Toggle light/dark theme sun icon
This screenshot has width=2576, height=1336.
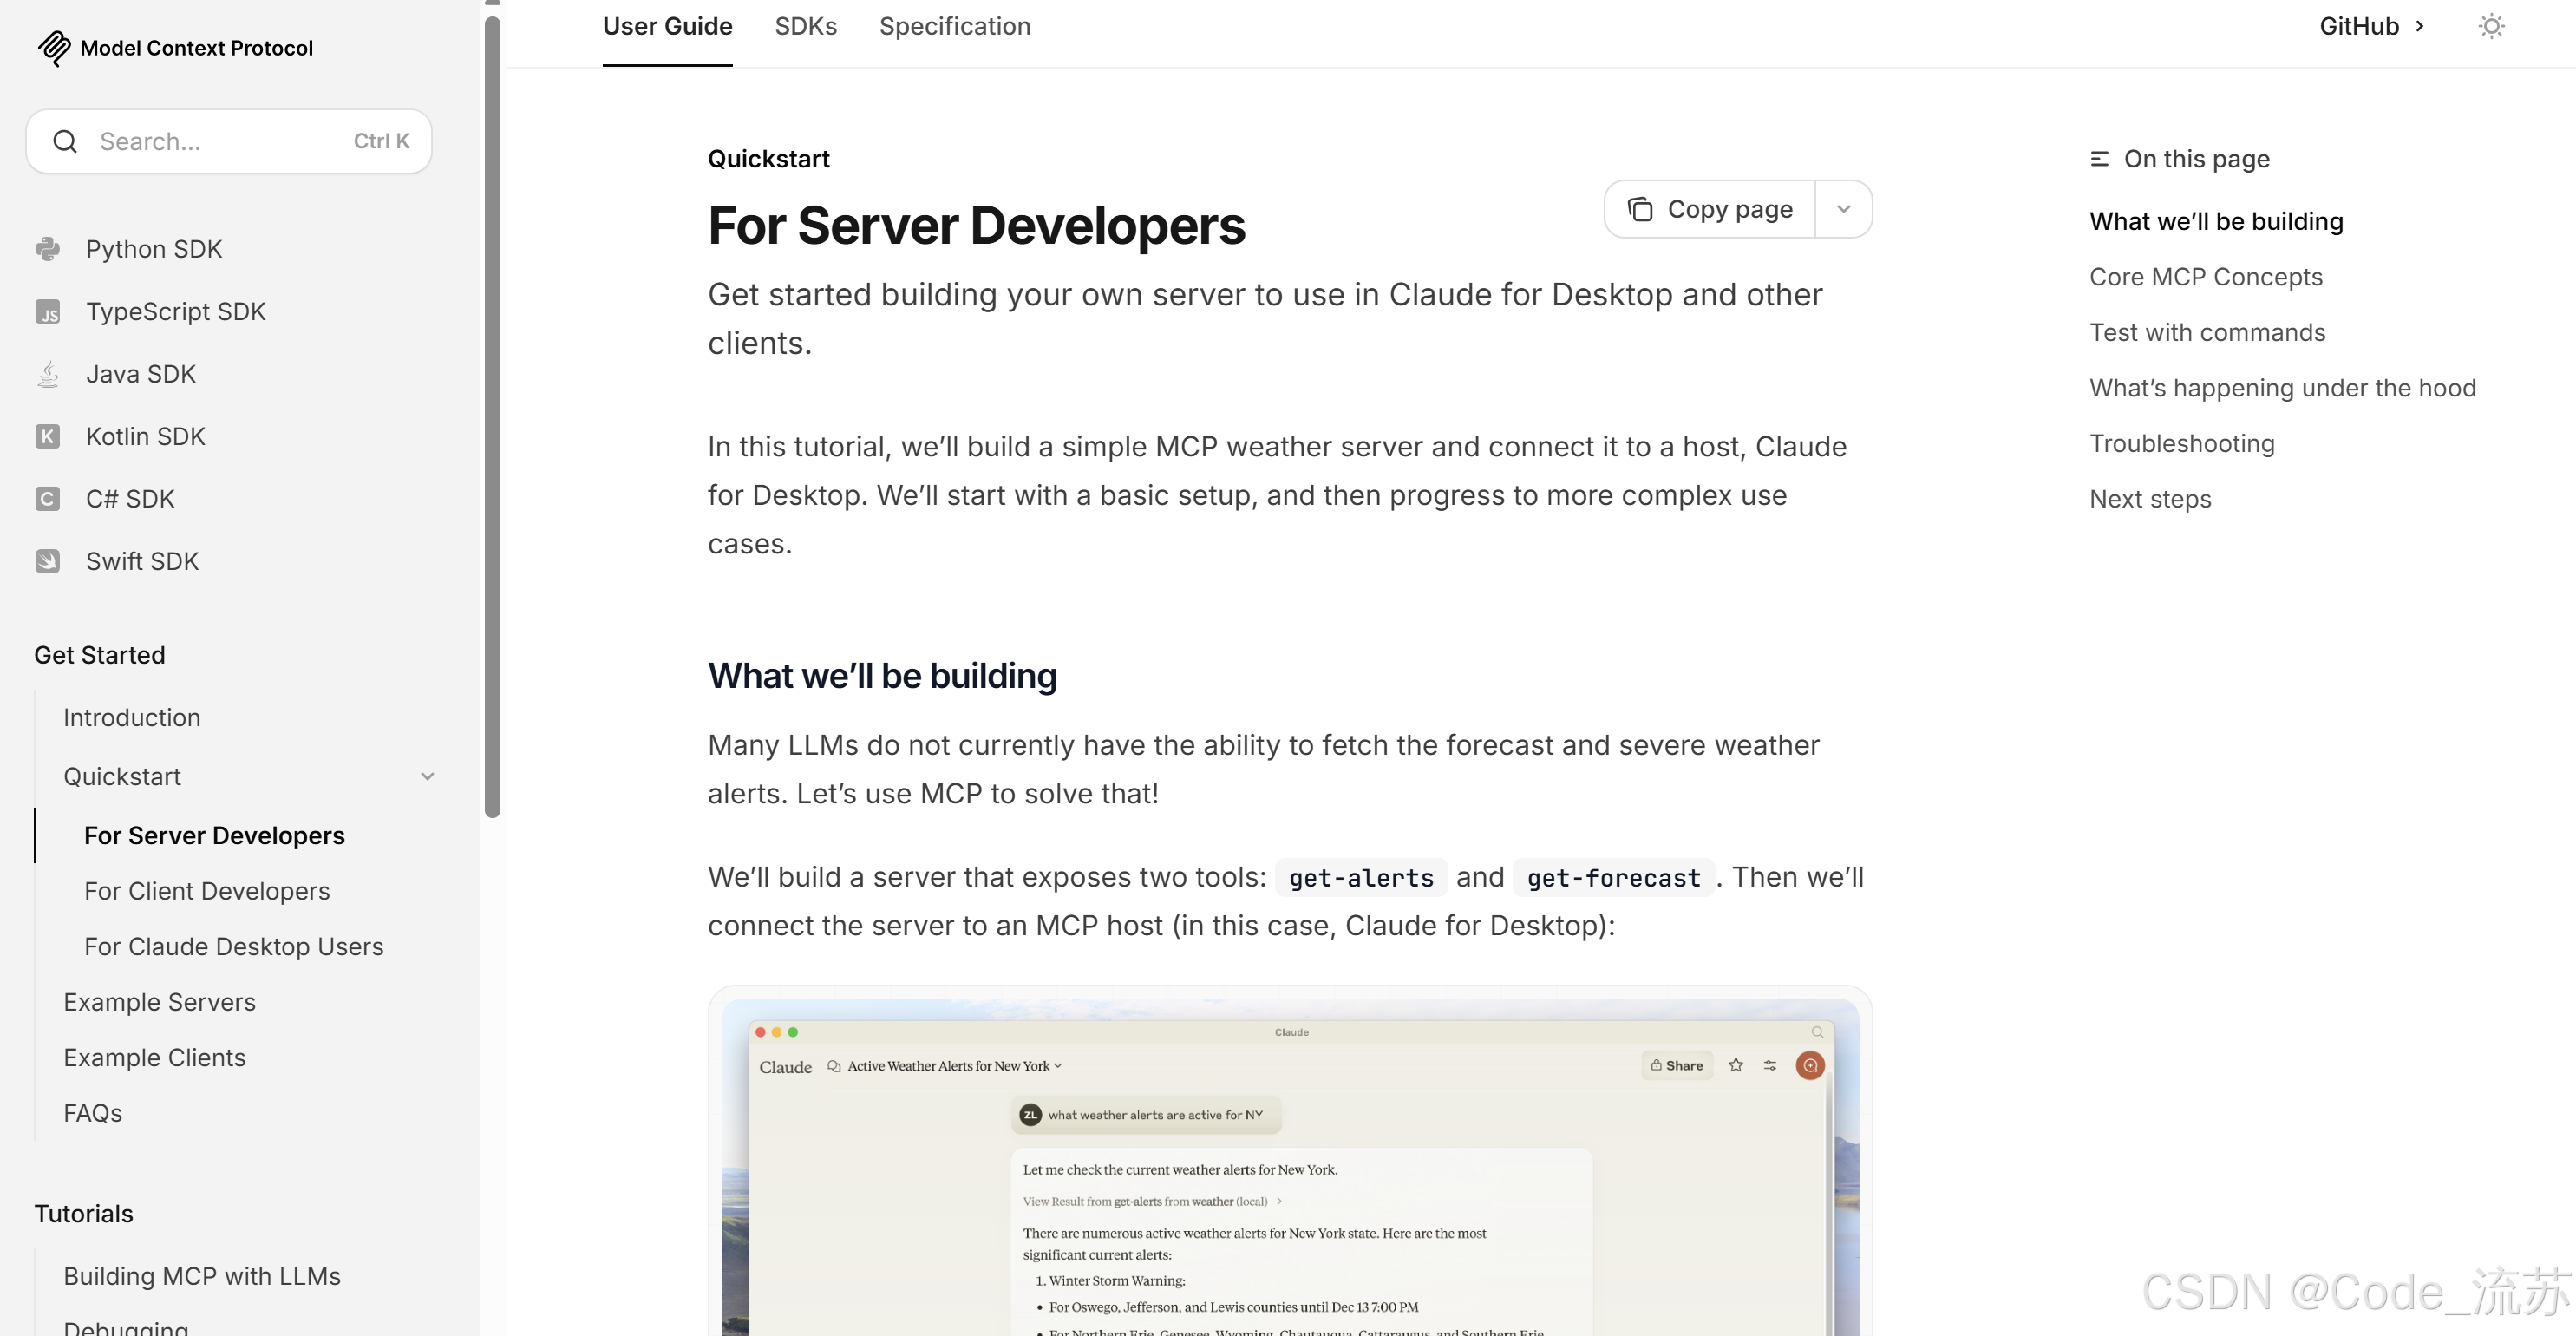tap(2491, 26)
